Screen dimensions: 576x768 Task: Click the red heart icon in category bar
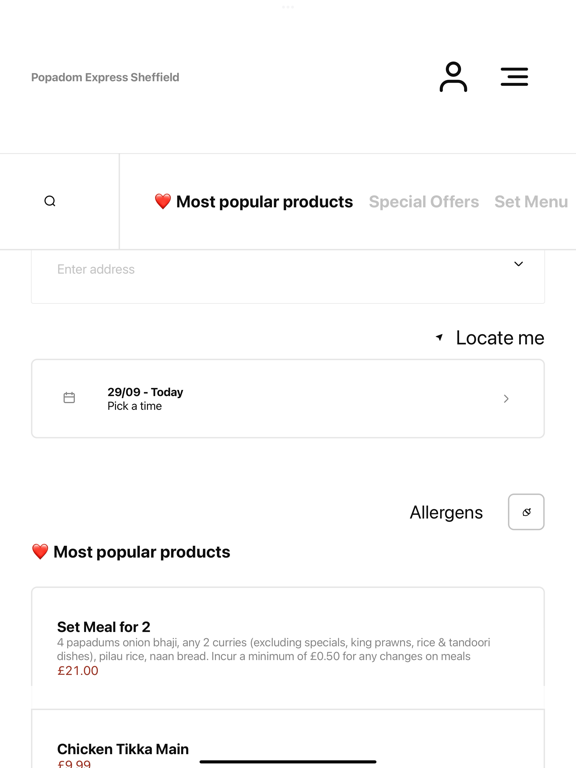[163, 201]
